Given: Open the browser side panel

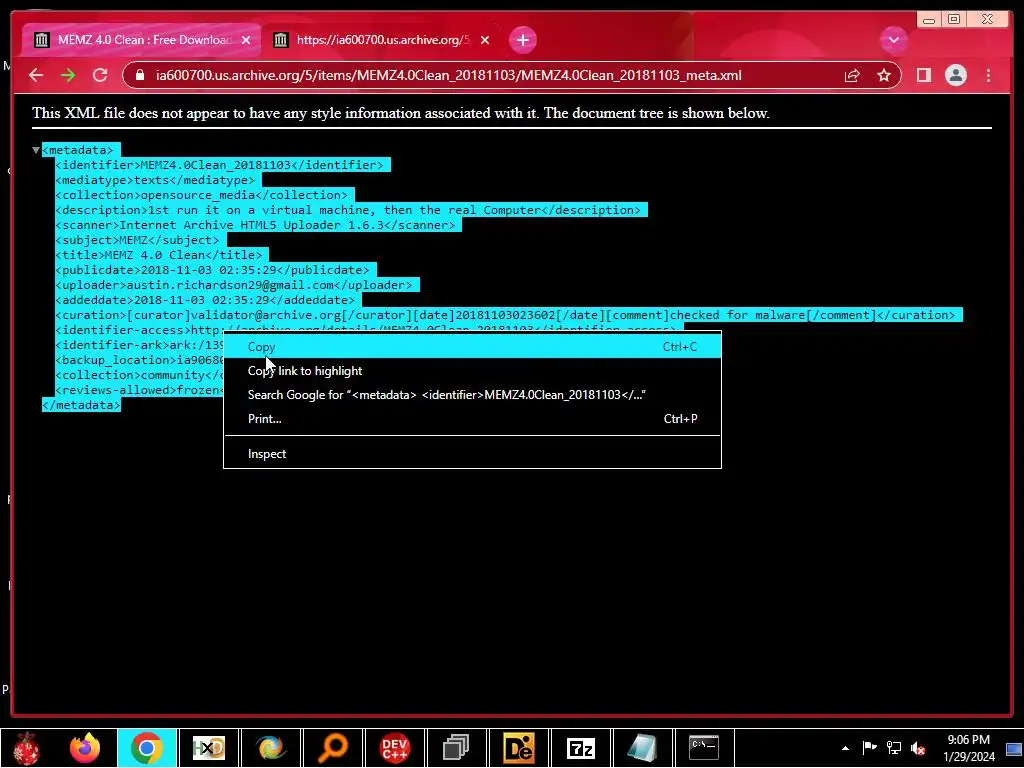Looking at the screenshot, I should (x=923, y=75).
